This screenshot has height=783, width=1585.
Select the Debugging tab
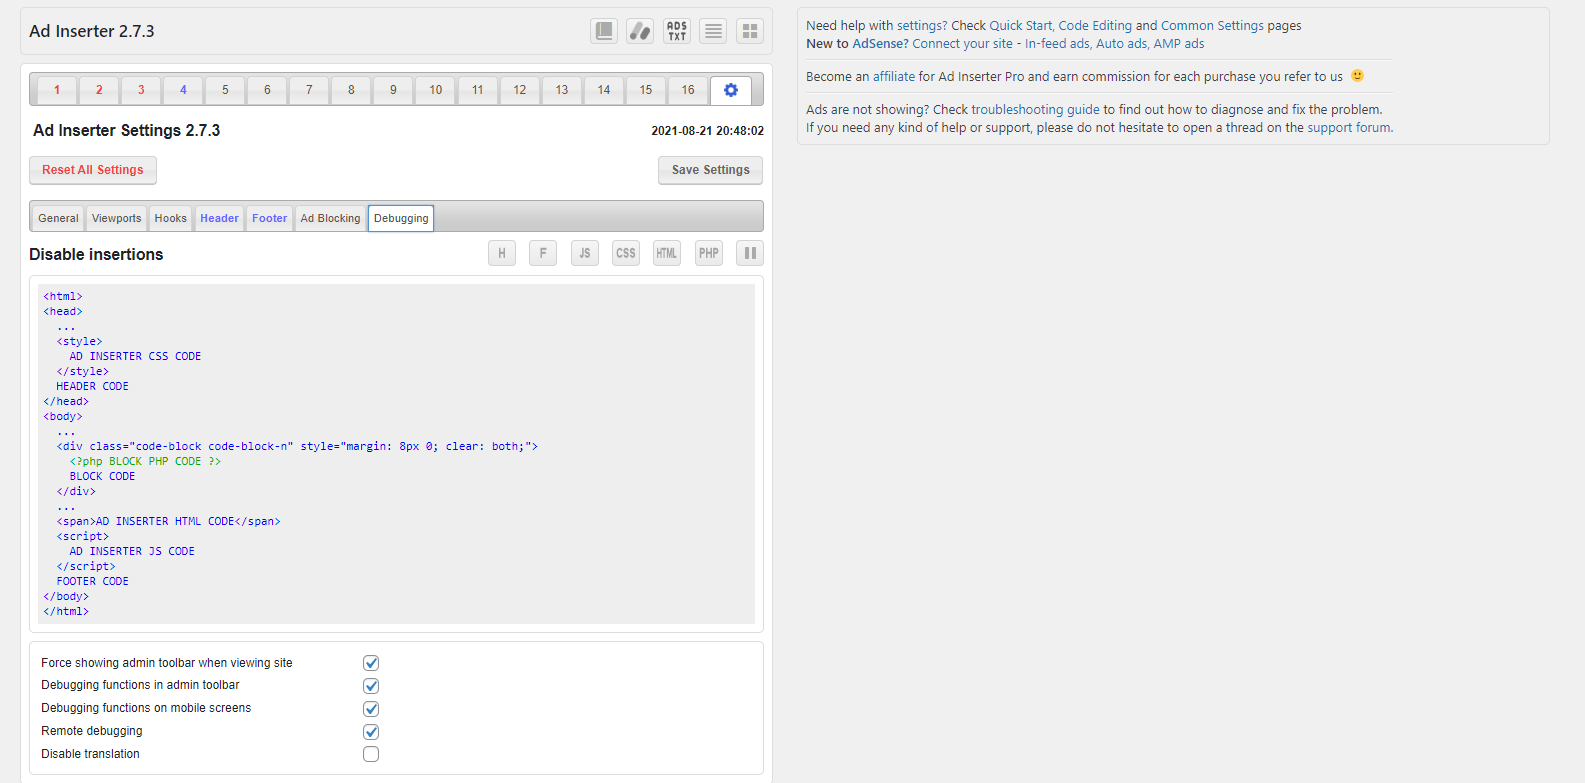point(401,218)
